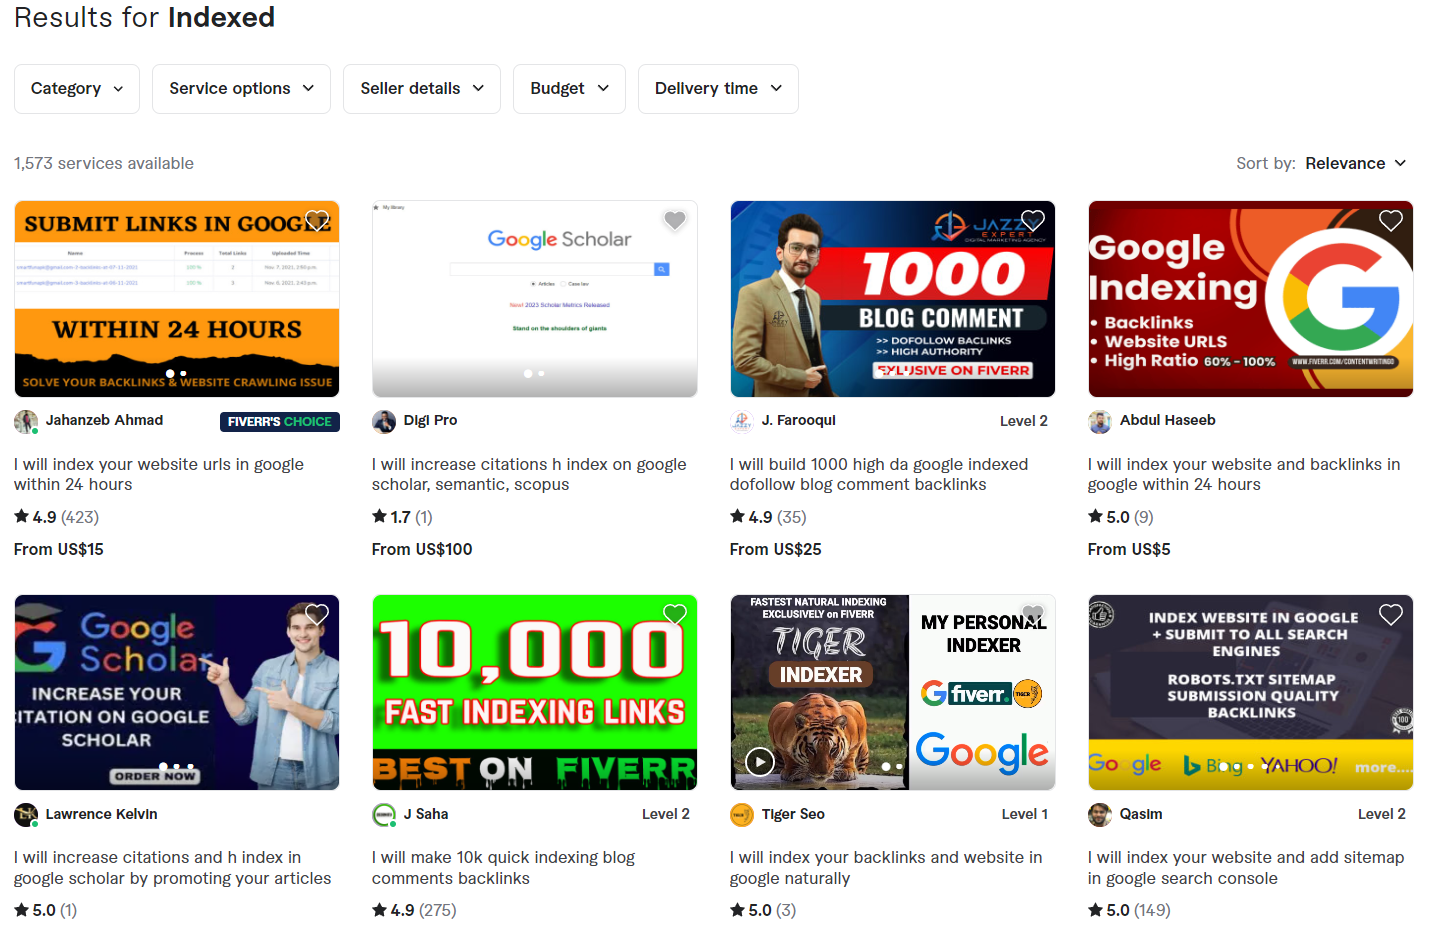This screenshot has height=926, width=1443.
Task: Click the From US$5 price
Action: pos(1129,549)
